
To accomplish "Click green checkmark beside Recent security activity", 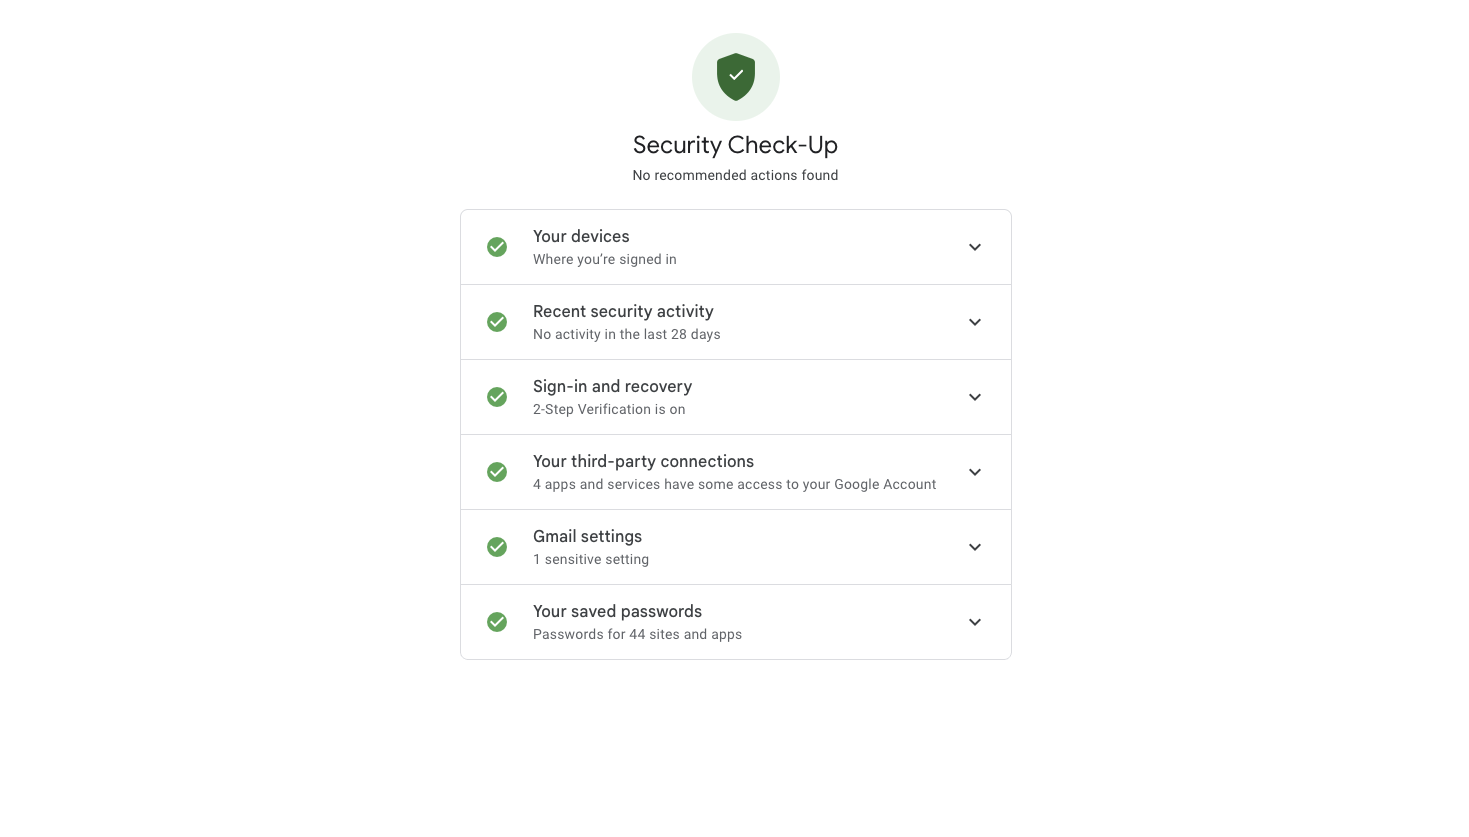I will pos(497,322).
